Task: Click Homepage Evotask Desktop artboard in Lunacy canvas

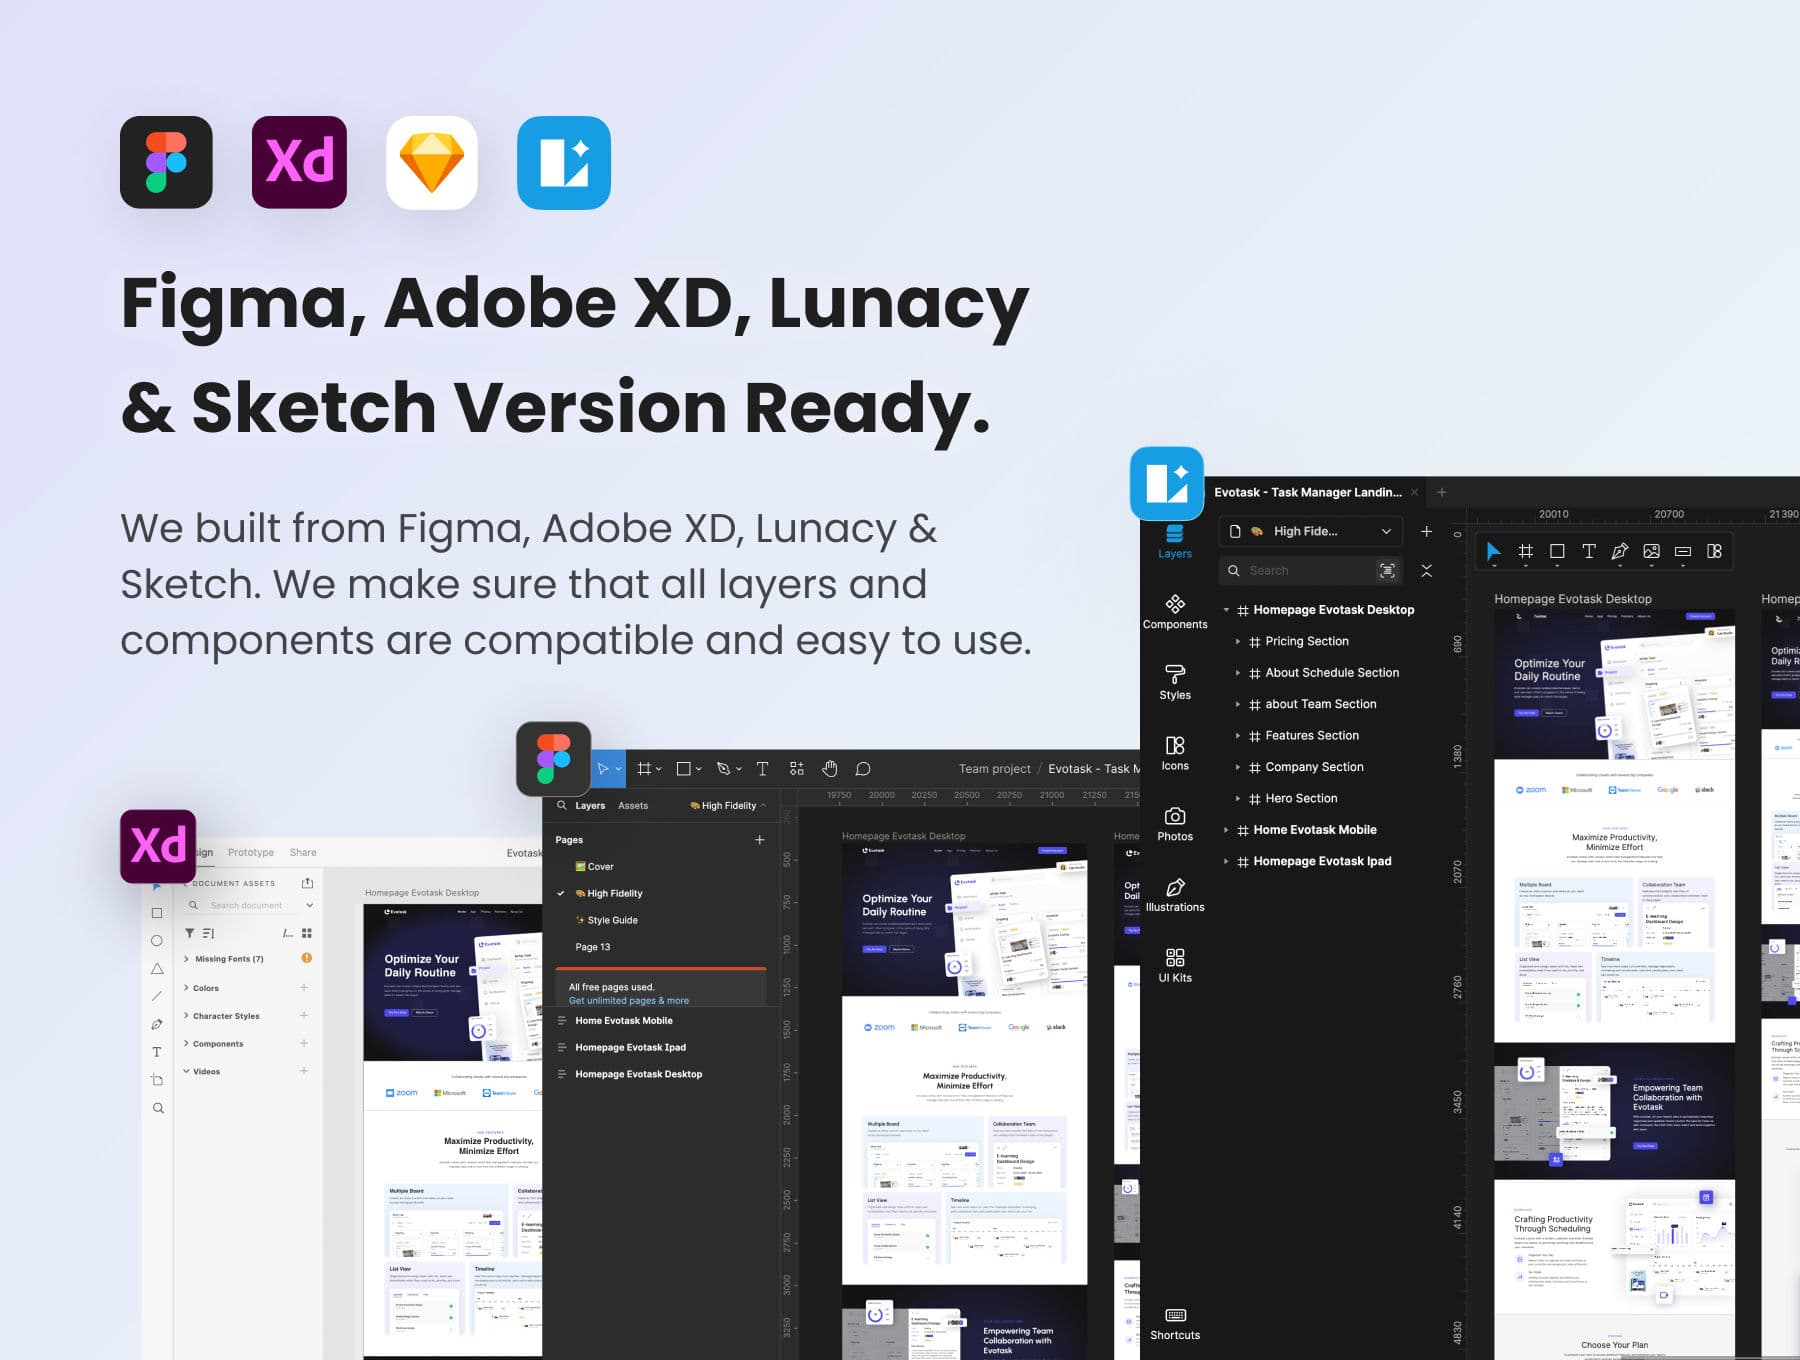Action: [x=1614, y=985]
